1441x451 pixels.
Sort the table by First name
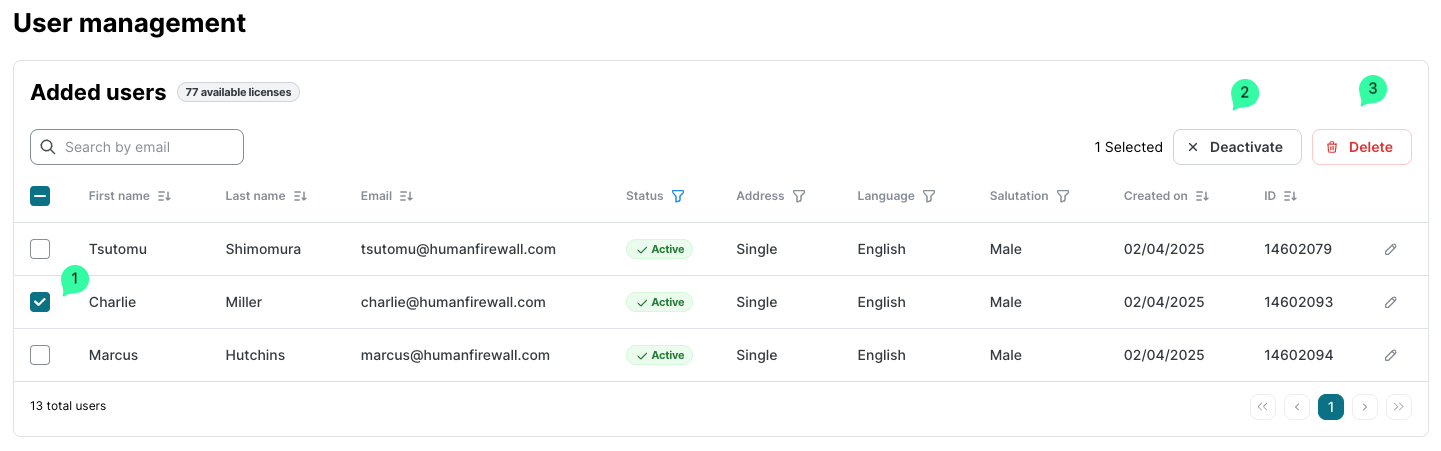[x=165, y=197]
